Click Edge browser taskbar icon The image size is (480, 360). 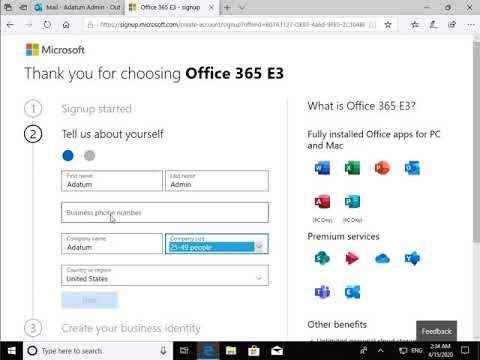(x=208, y=351)
